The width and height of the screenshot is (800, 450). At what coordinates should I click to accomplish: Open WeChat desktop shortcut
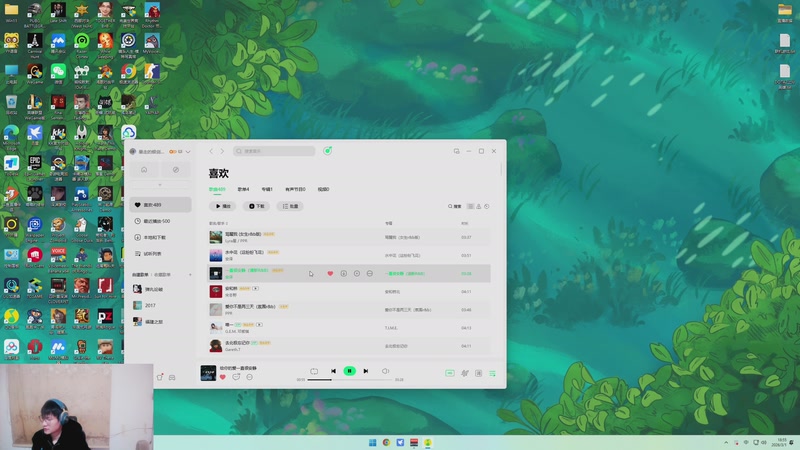point(58,73)
